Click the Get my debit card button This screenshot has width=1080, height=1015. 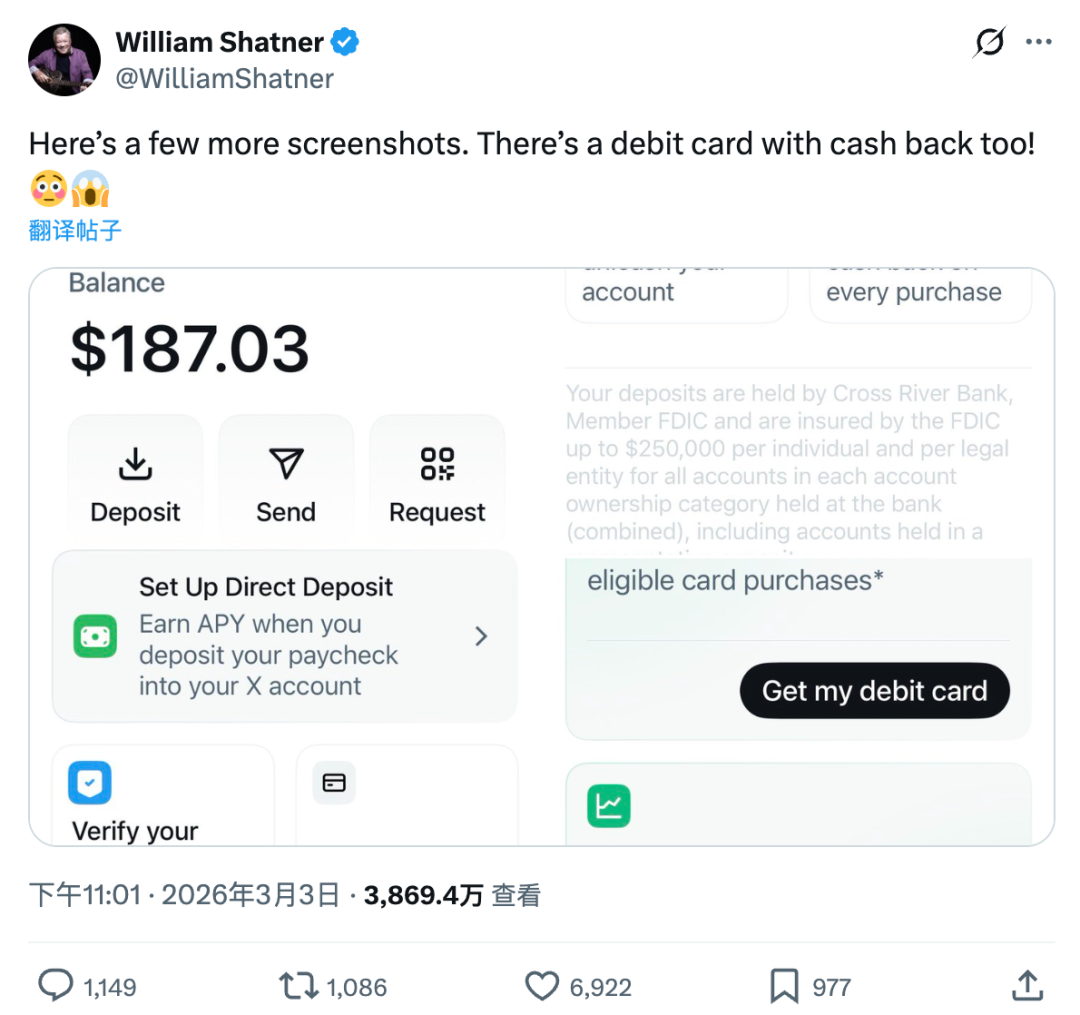click(874, 691)
